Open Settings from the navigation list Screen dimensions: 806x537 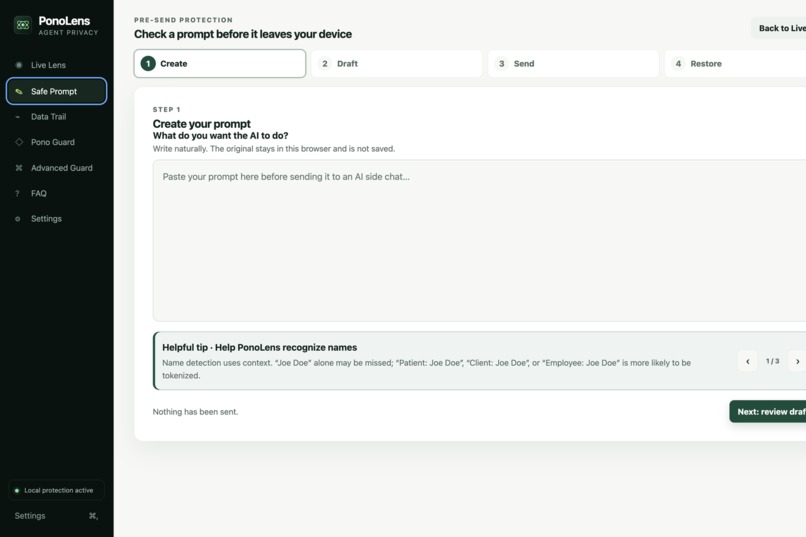[57, 219]
